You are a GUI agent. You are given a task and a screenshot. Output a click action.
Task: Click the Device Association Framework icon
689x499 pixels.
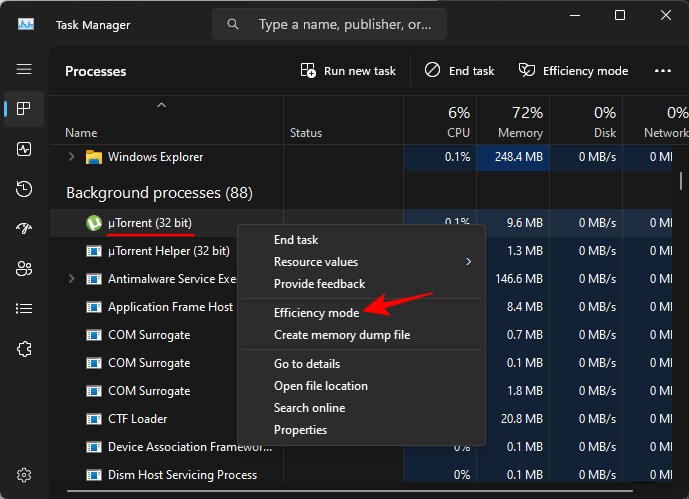pyautogui.click(x=94, y=447)
